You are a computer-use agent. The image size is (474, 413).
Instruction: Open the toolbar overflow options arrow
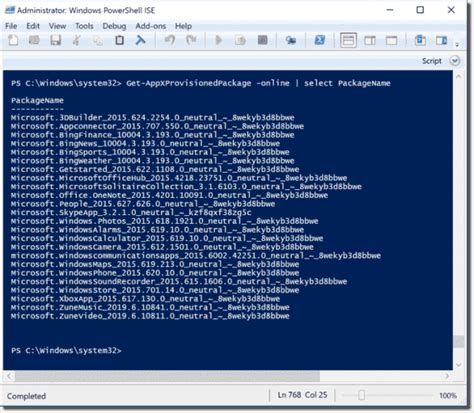[x=457, y=44]
